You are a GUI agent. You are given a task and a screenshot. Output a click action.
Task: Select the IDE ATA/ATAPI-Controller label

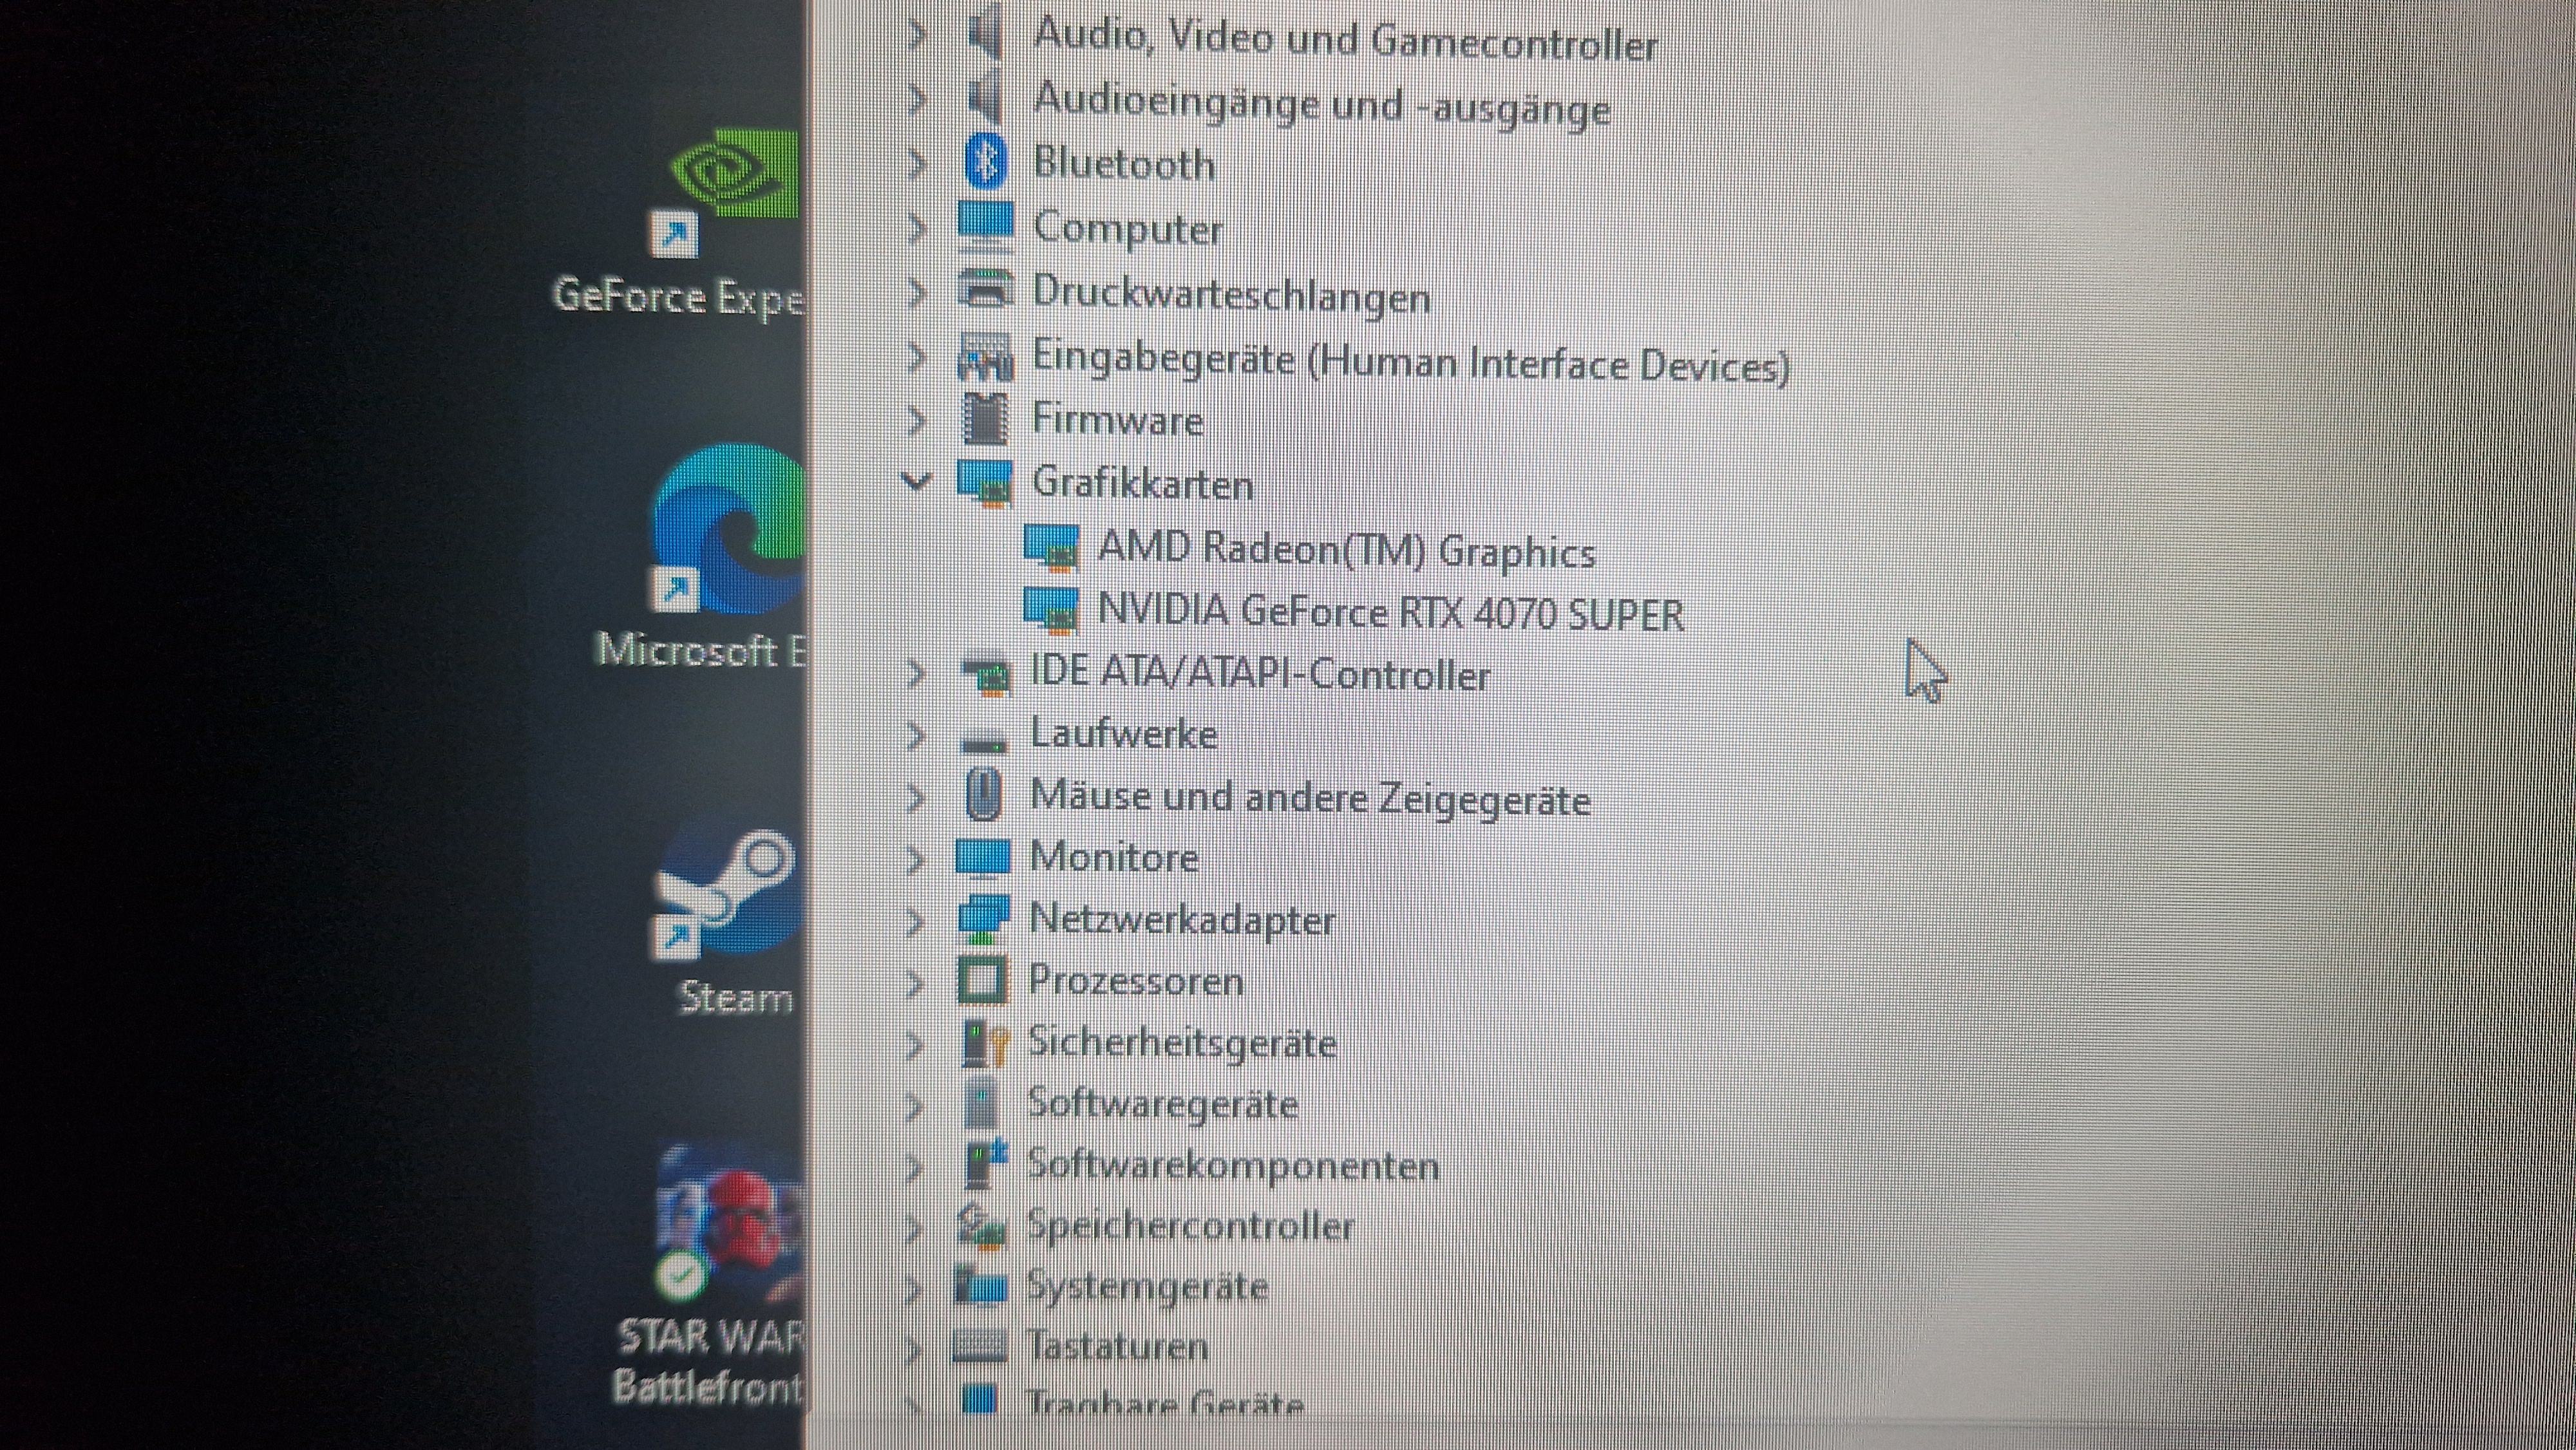coord(1260,674)
